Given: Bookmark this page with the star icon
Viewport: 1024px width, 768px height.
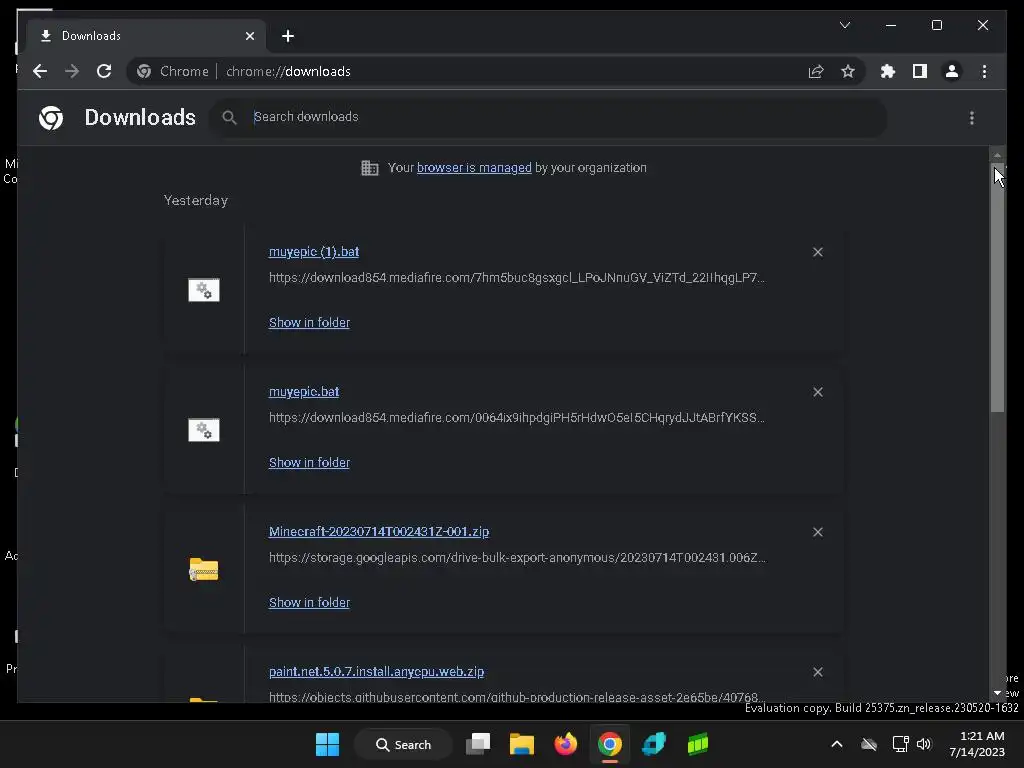Looking at the screenshot, I should point(848,71).
